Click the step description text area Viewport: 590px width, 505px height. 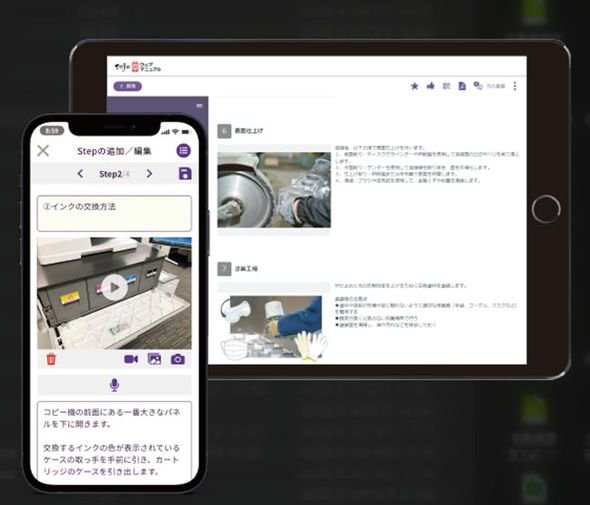tap(114, 442)
